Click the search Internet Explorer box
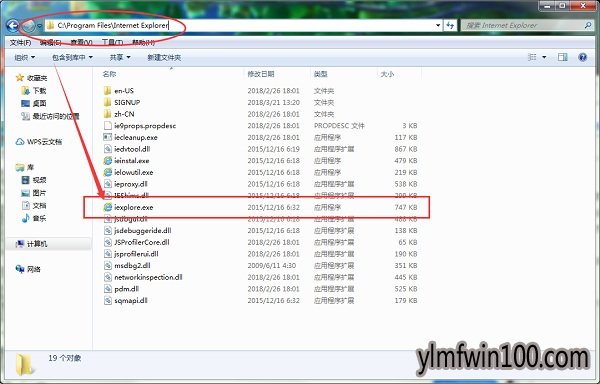600x384 pixels. pyautogui.click(x=528, y=26)
